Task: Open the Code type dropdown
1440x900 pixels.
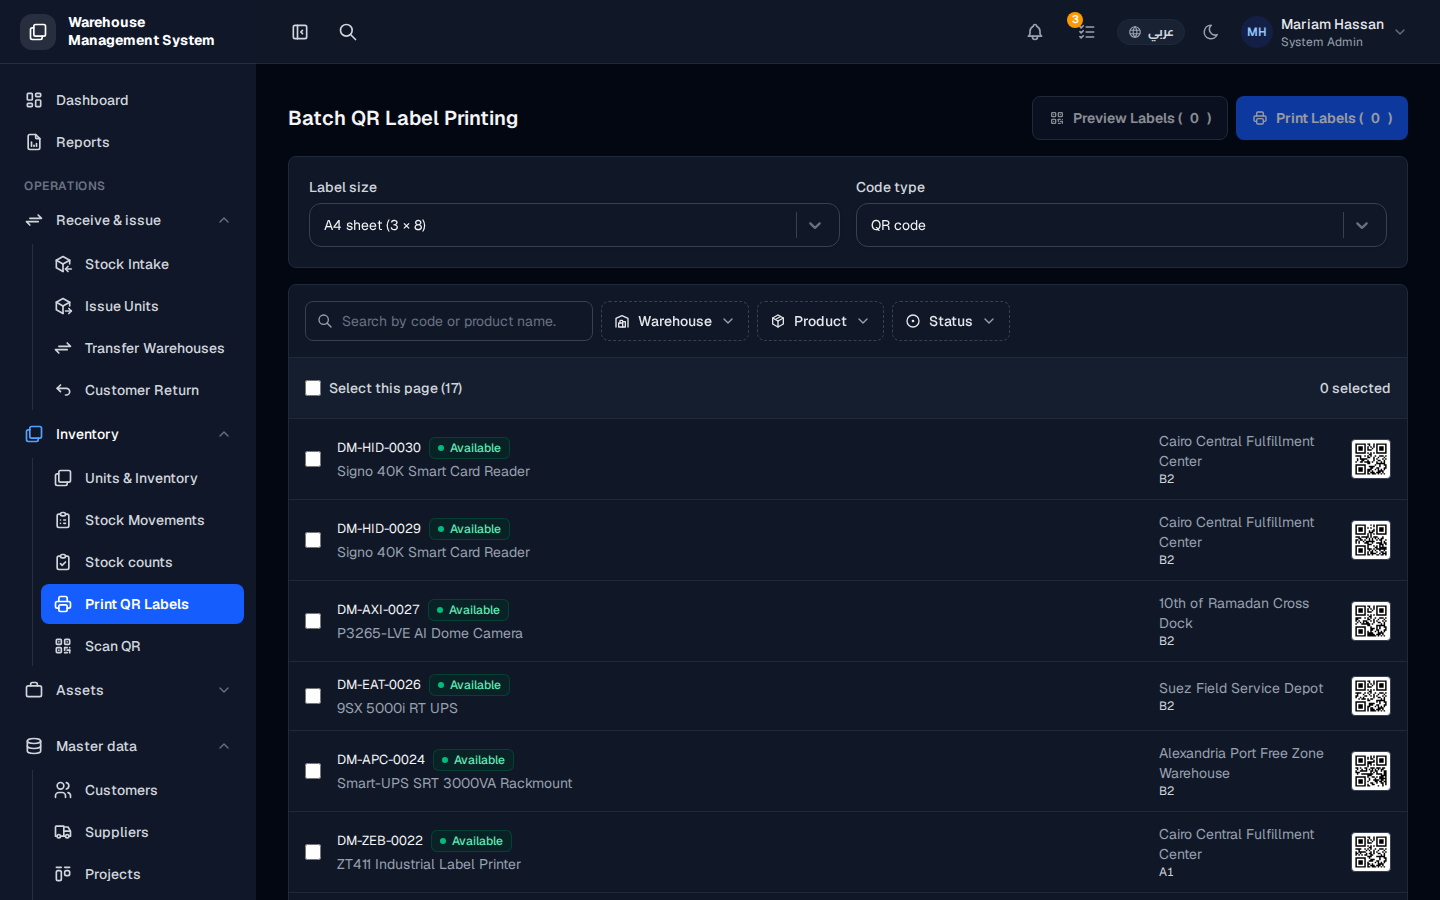Action: [1121, 225]
